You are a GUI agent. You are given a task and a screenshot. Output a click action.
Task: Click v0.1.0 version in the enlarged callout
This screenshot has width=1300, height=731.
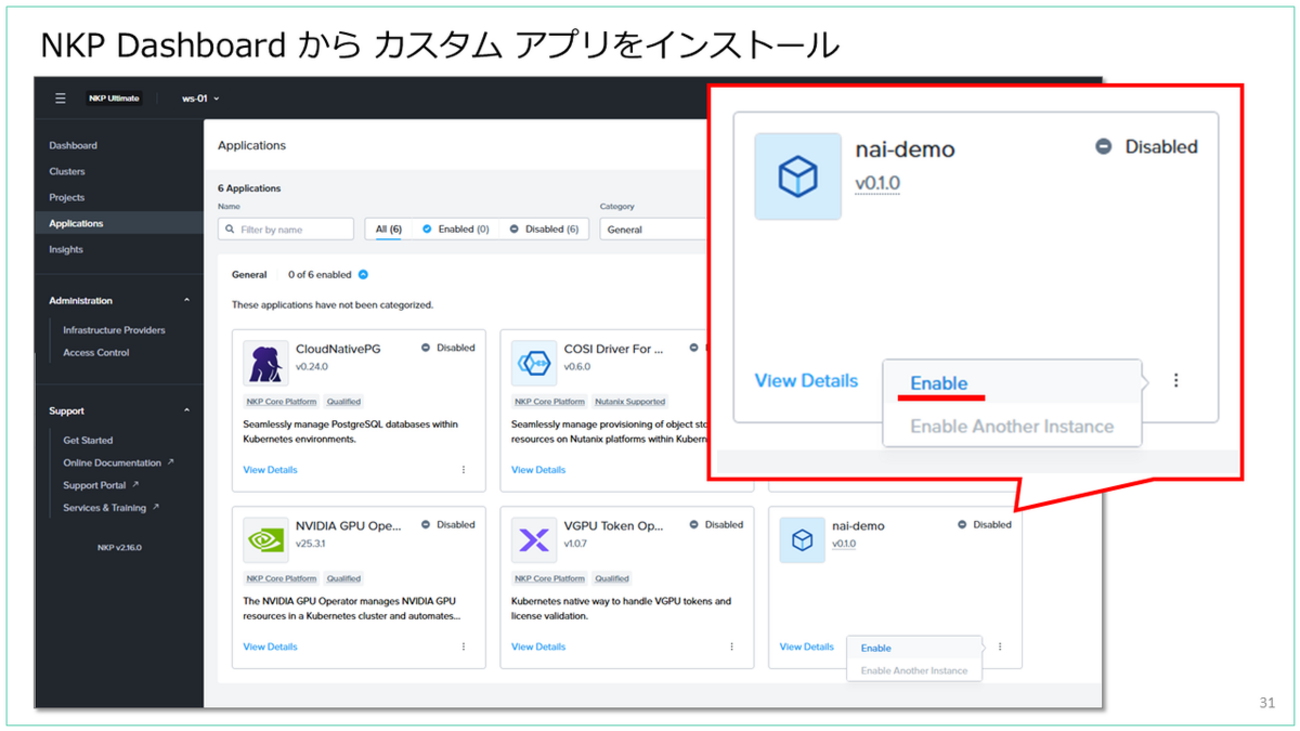[x=878, y=184]
